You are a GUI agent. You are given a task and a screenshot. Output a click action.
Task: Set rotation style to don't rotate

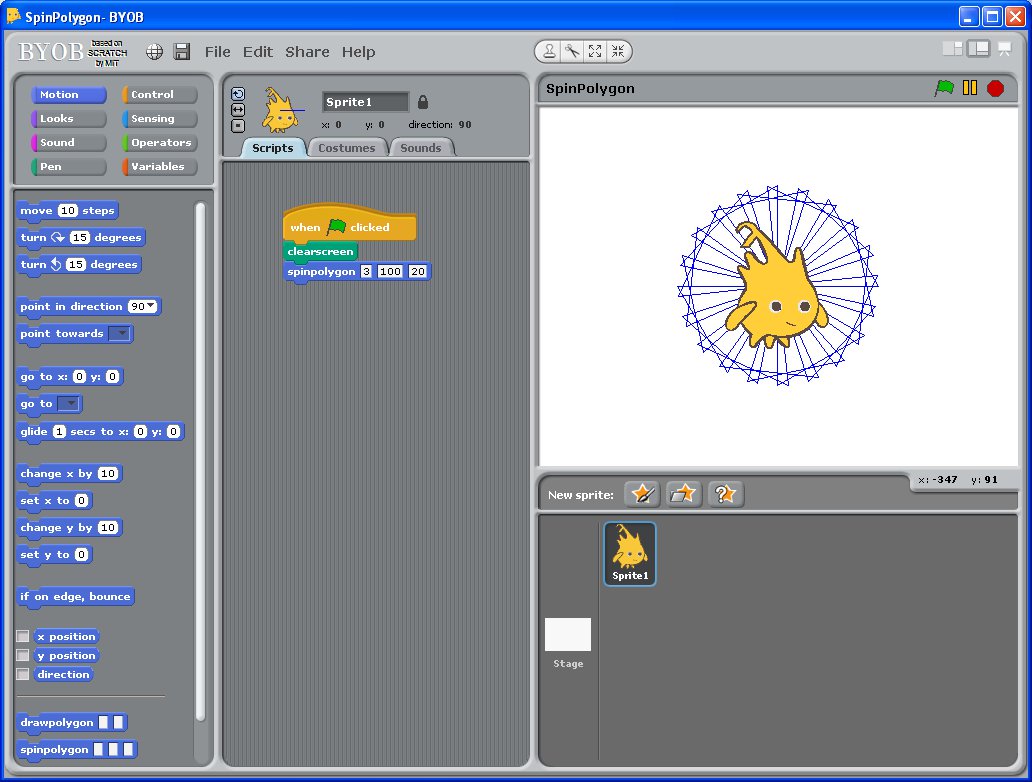tap(238, 126)
